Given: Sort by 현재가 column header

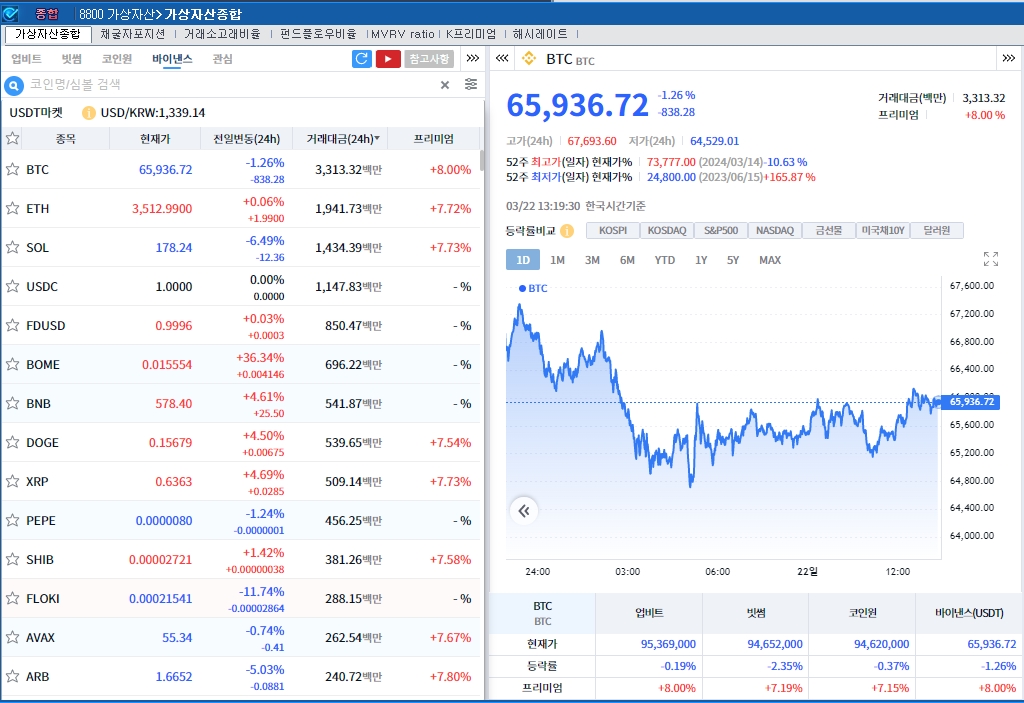Looking at the screenshot, I should (x=155, y=139).
